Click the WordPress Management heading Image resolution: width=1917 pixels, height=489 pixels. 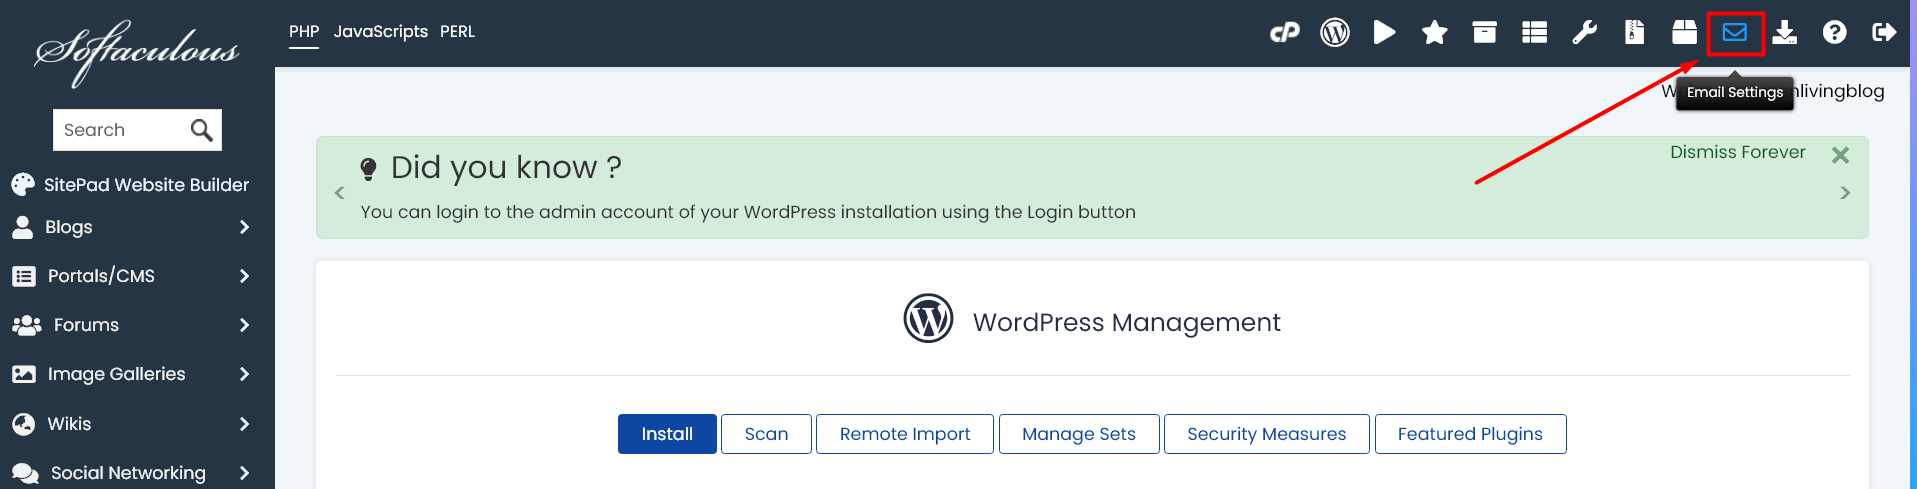[1126, 323]
